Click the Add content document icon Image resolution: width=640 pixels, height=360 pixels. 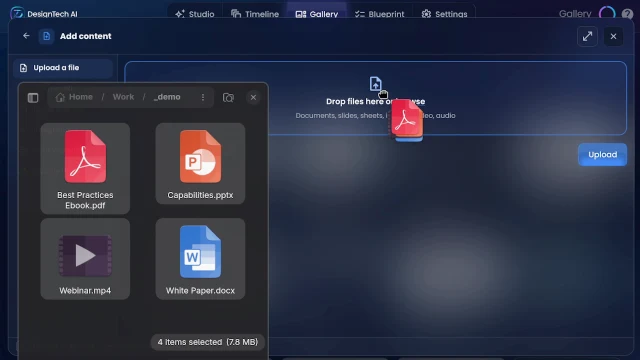click(47, 36)
